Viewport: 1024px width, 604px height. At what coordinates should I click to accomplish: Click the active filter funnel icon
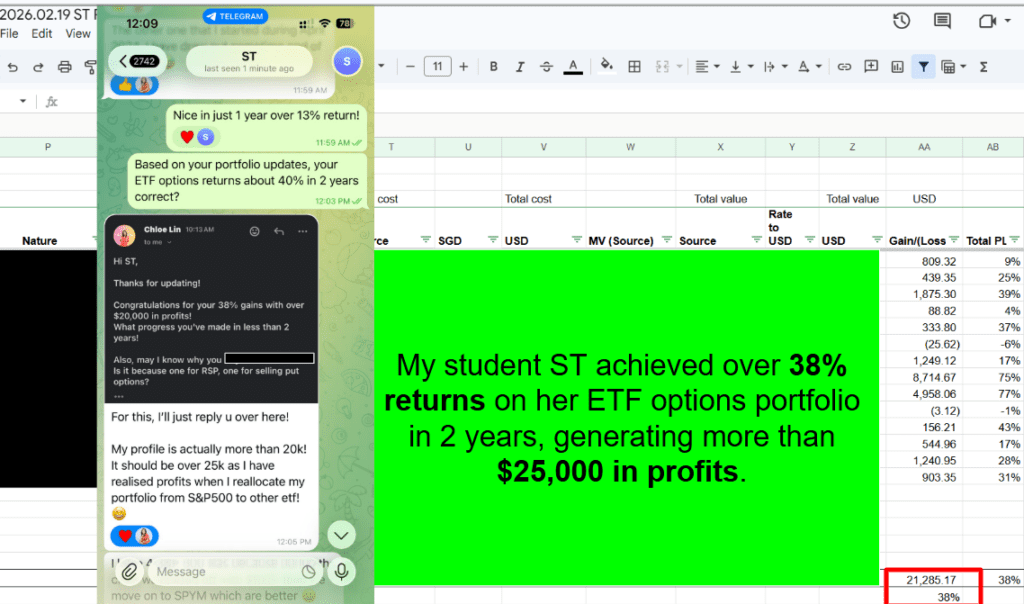tap(923, 67)
